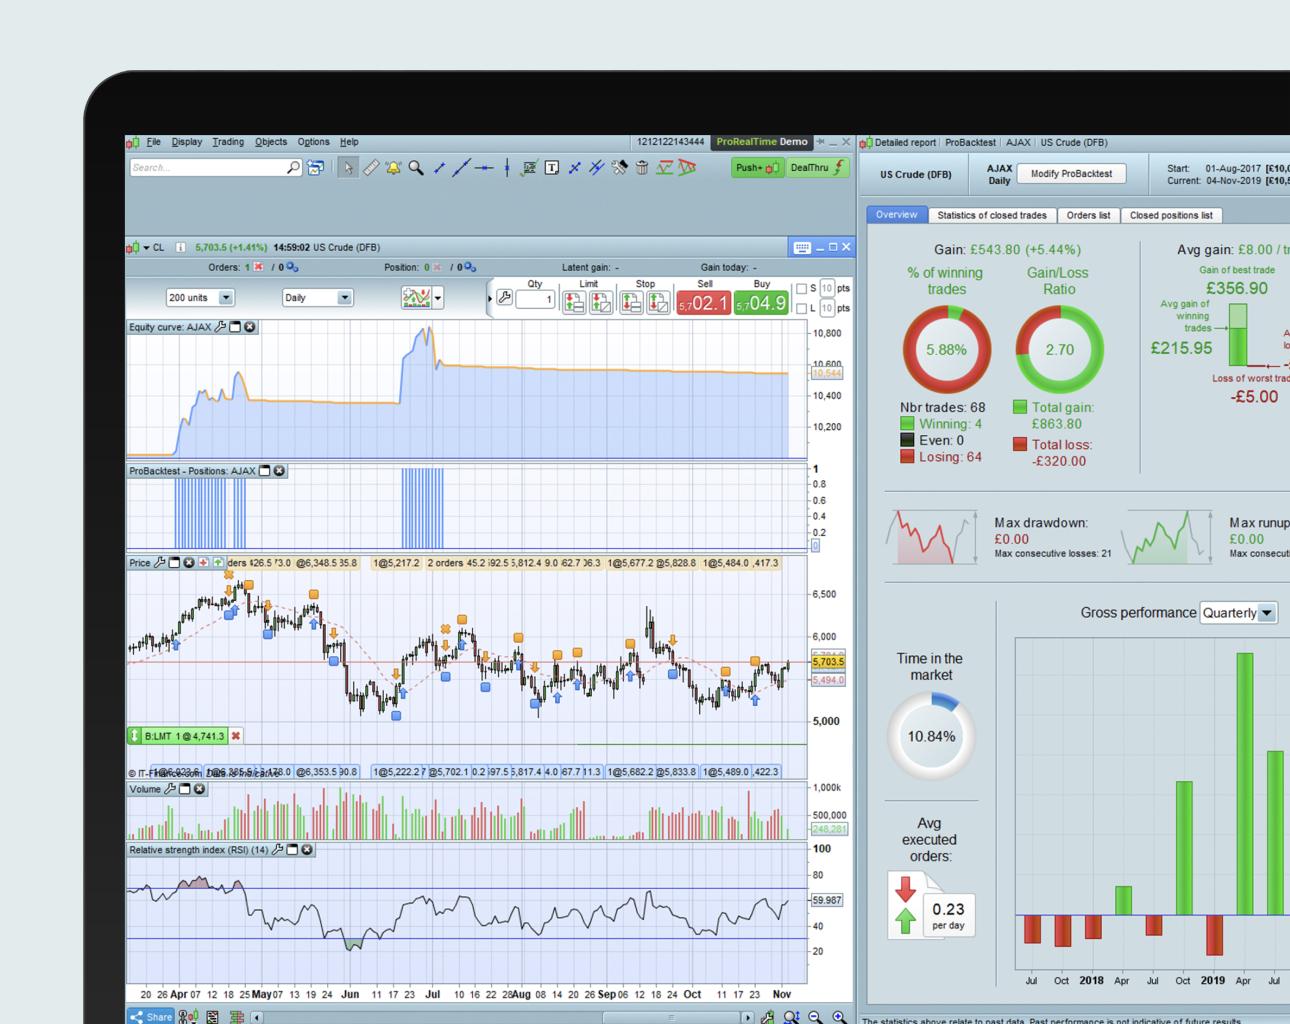Open trading settings wrench icon
The image size is (1290, 1024).
pyautogui.click(x=504, y=298)
